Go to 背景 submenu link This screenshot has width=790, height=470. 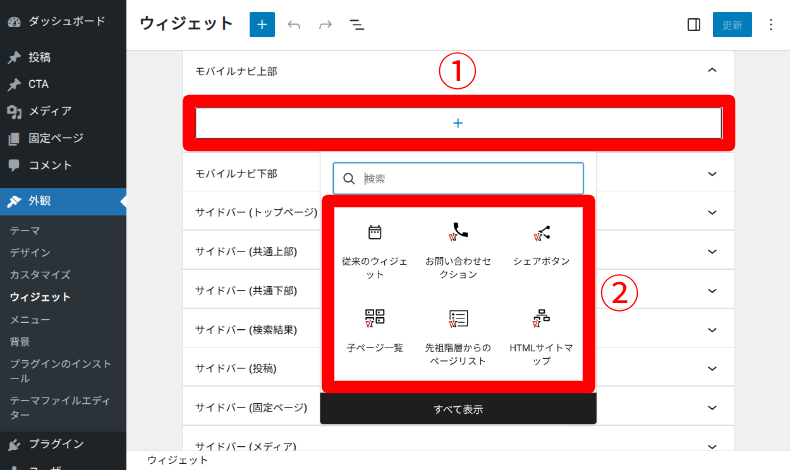click(20, 342)
